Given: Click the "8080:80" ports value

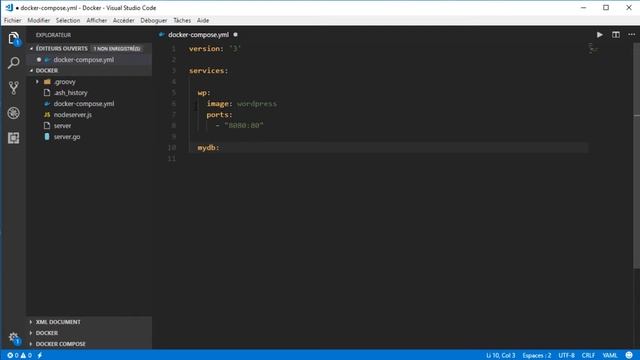Looking at the screenshot, I should (x=244, y=126).
